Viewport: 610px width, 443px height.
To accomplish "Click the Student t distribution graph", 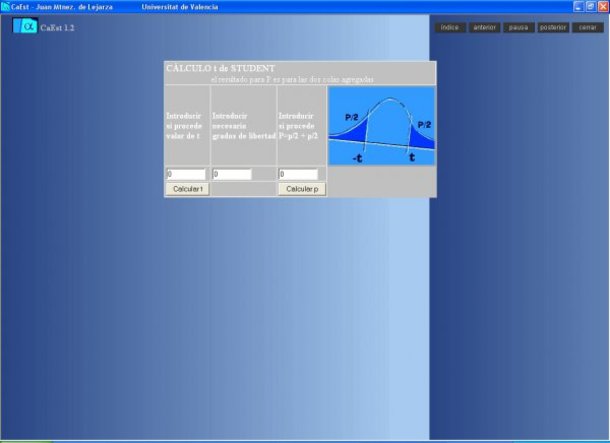I will [381, 125].
